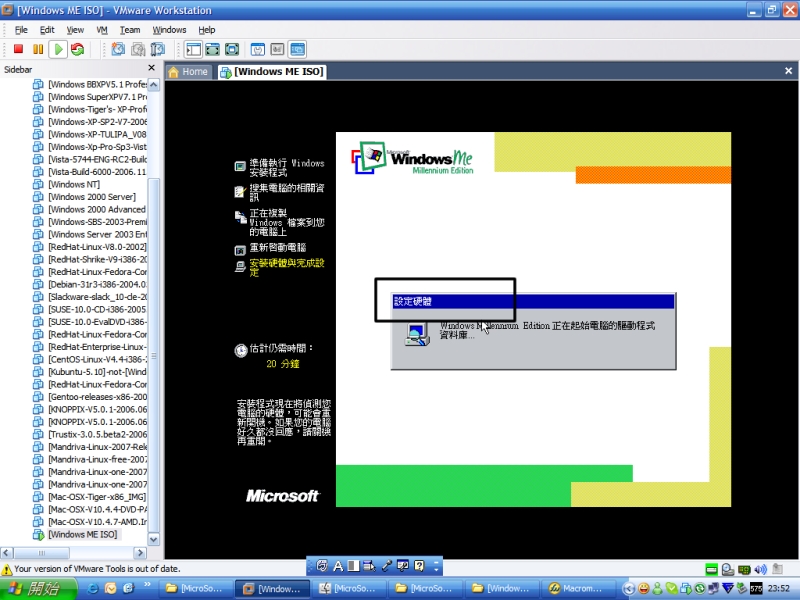This screenshot has width=800, height=600.
Task: Switch to the Home tab
Action: (188, 72)
